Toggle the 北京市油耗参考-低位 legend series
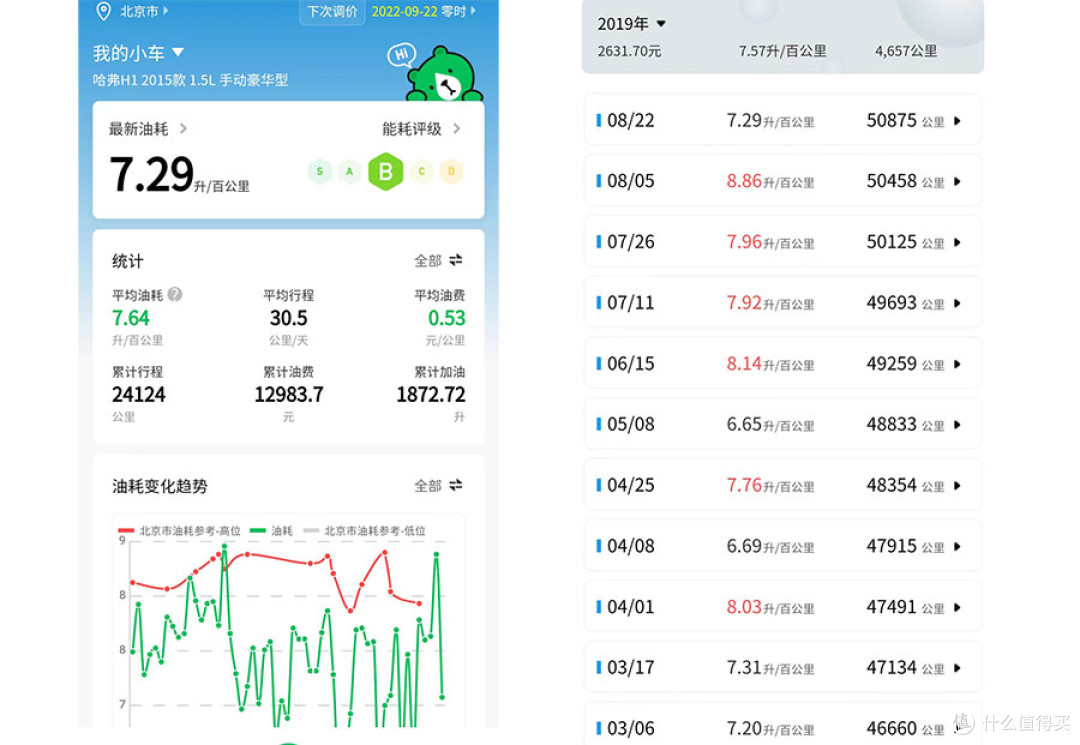The image size is (1080, 745). (364, 531)
